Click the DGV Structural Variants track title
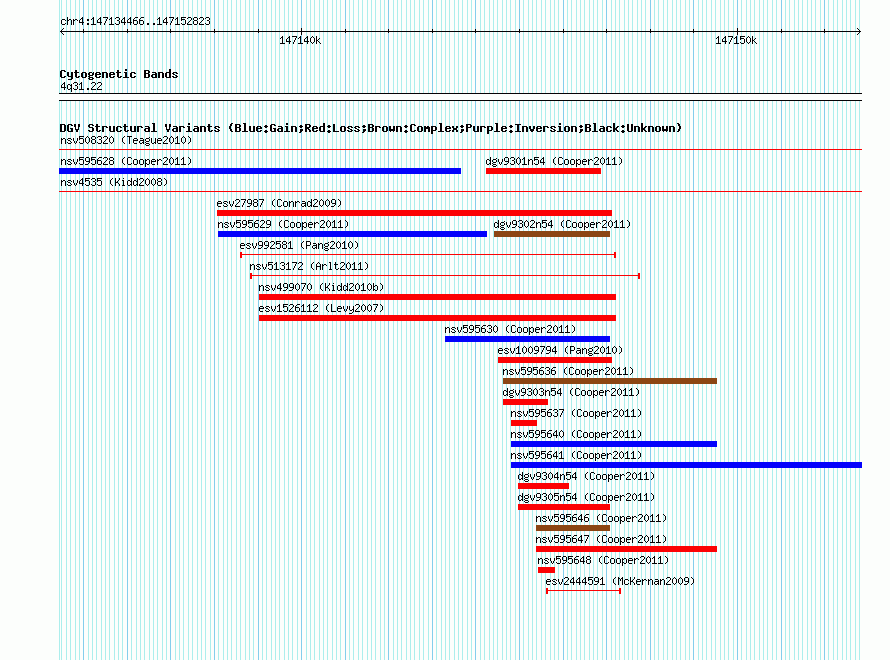Screen dimensions: 890x660 [x=370, y=128]
